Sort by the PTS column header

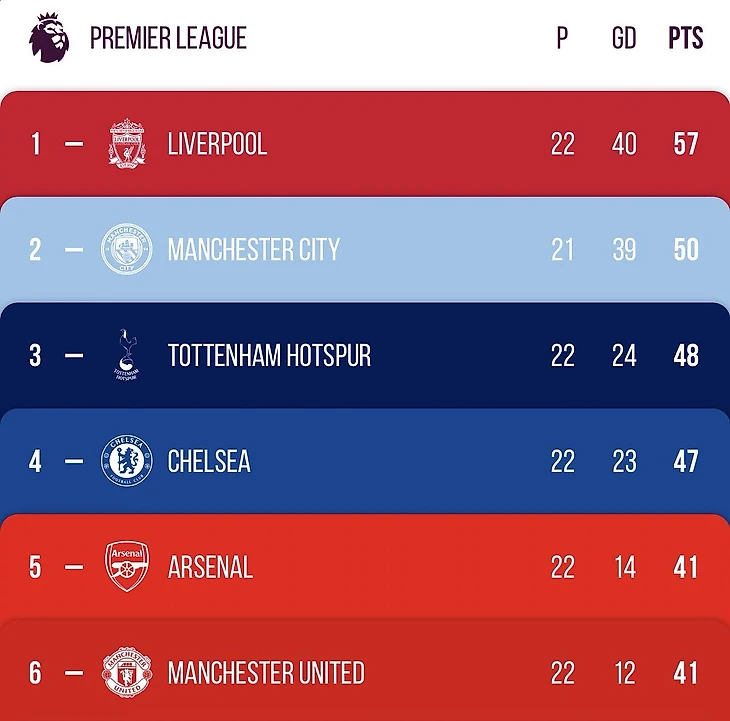(x=686, y=39)
